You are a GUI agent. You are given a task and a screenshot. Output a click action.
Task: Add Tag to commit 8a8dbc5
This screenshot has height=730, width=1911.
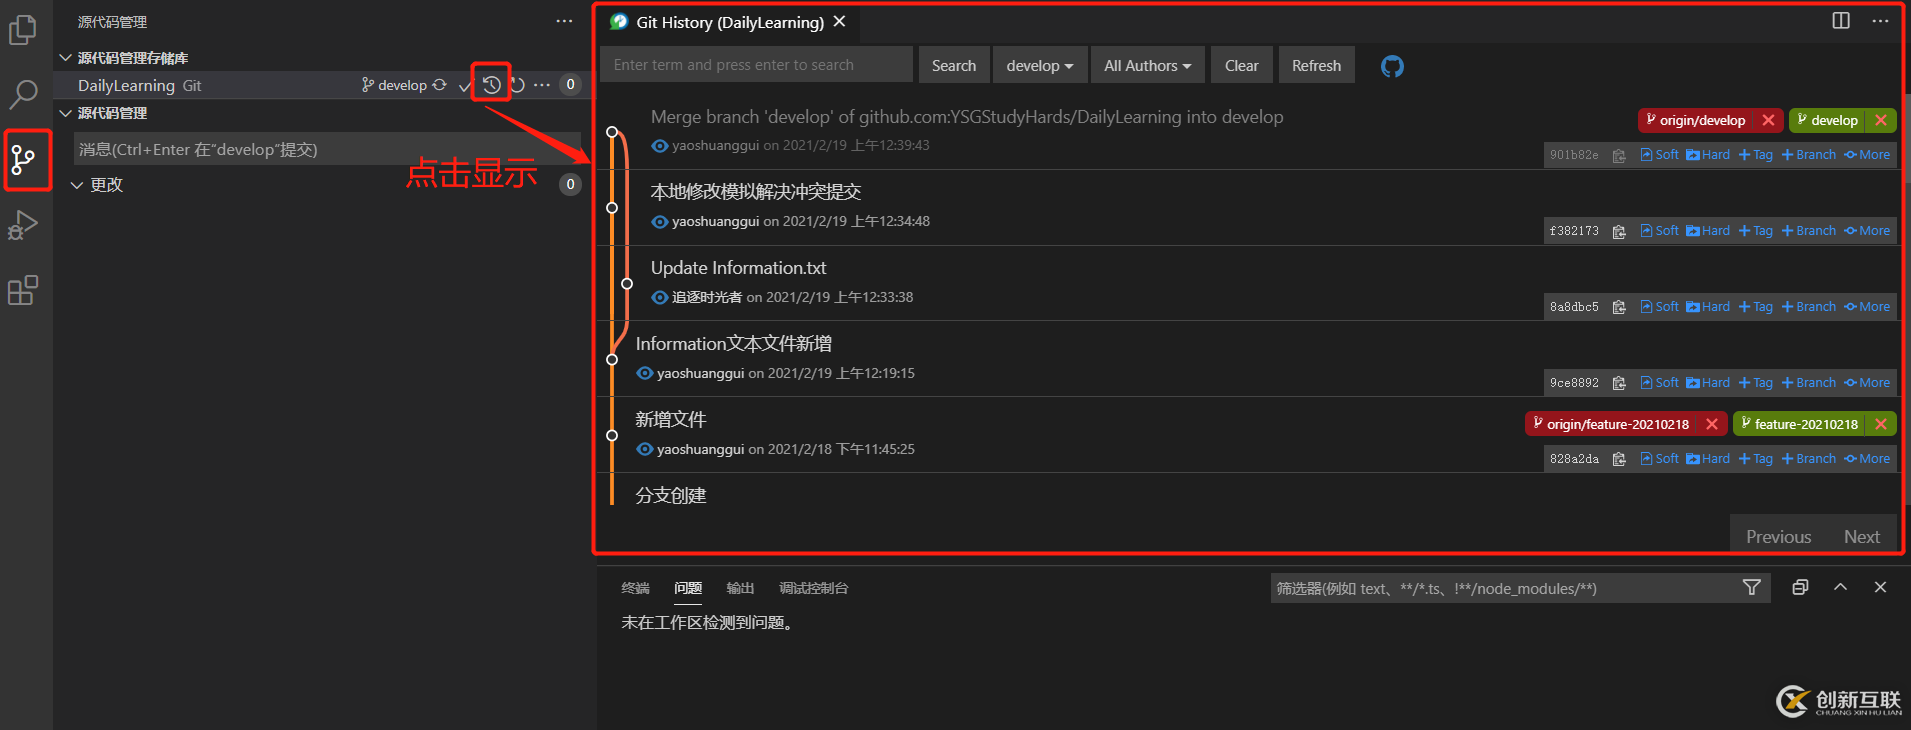pos(1756,307)
